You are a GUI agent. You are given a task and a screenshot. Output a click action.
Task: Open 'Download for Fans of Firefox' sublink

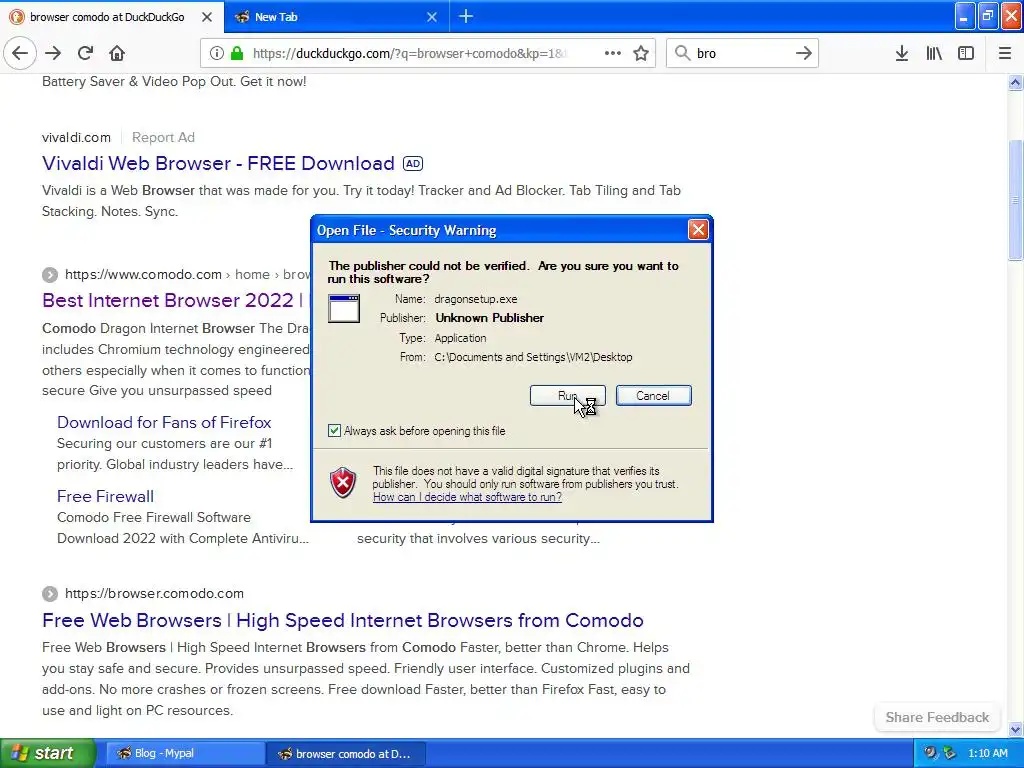(164, 423)
